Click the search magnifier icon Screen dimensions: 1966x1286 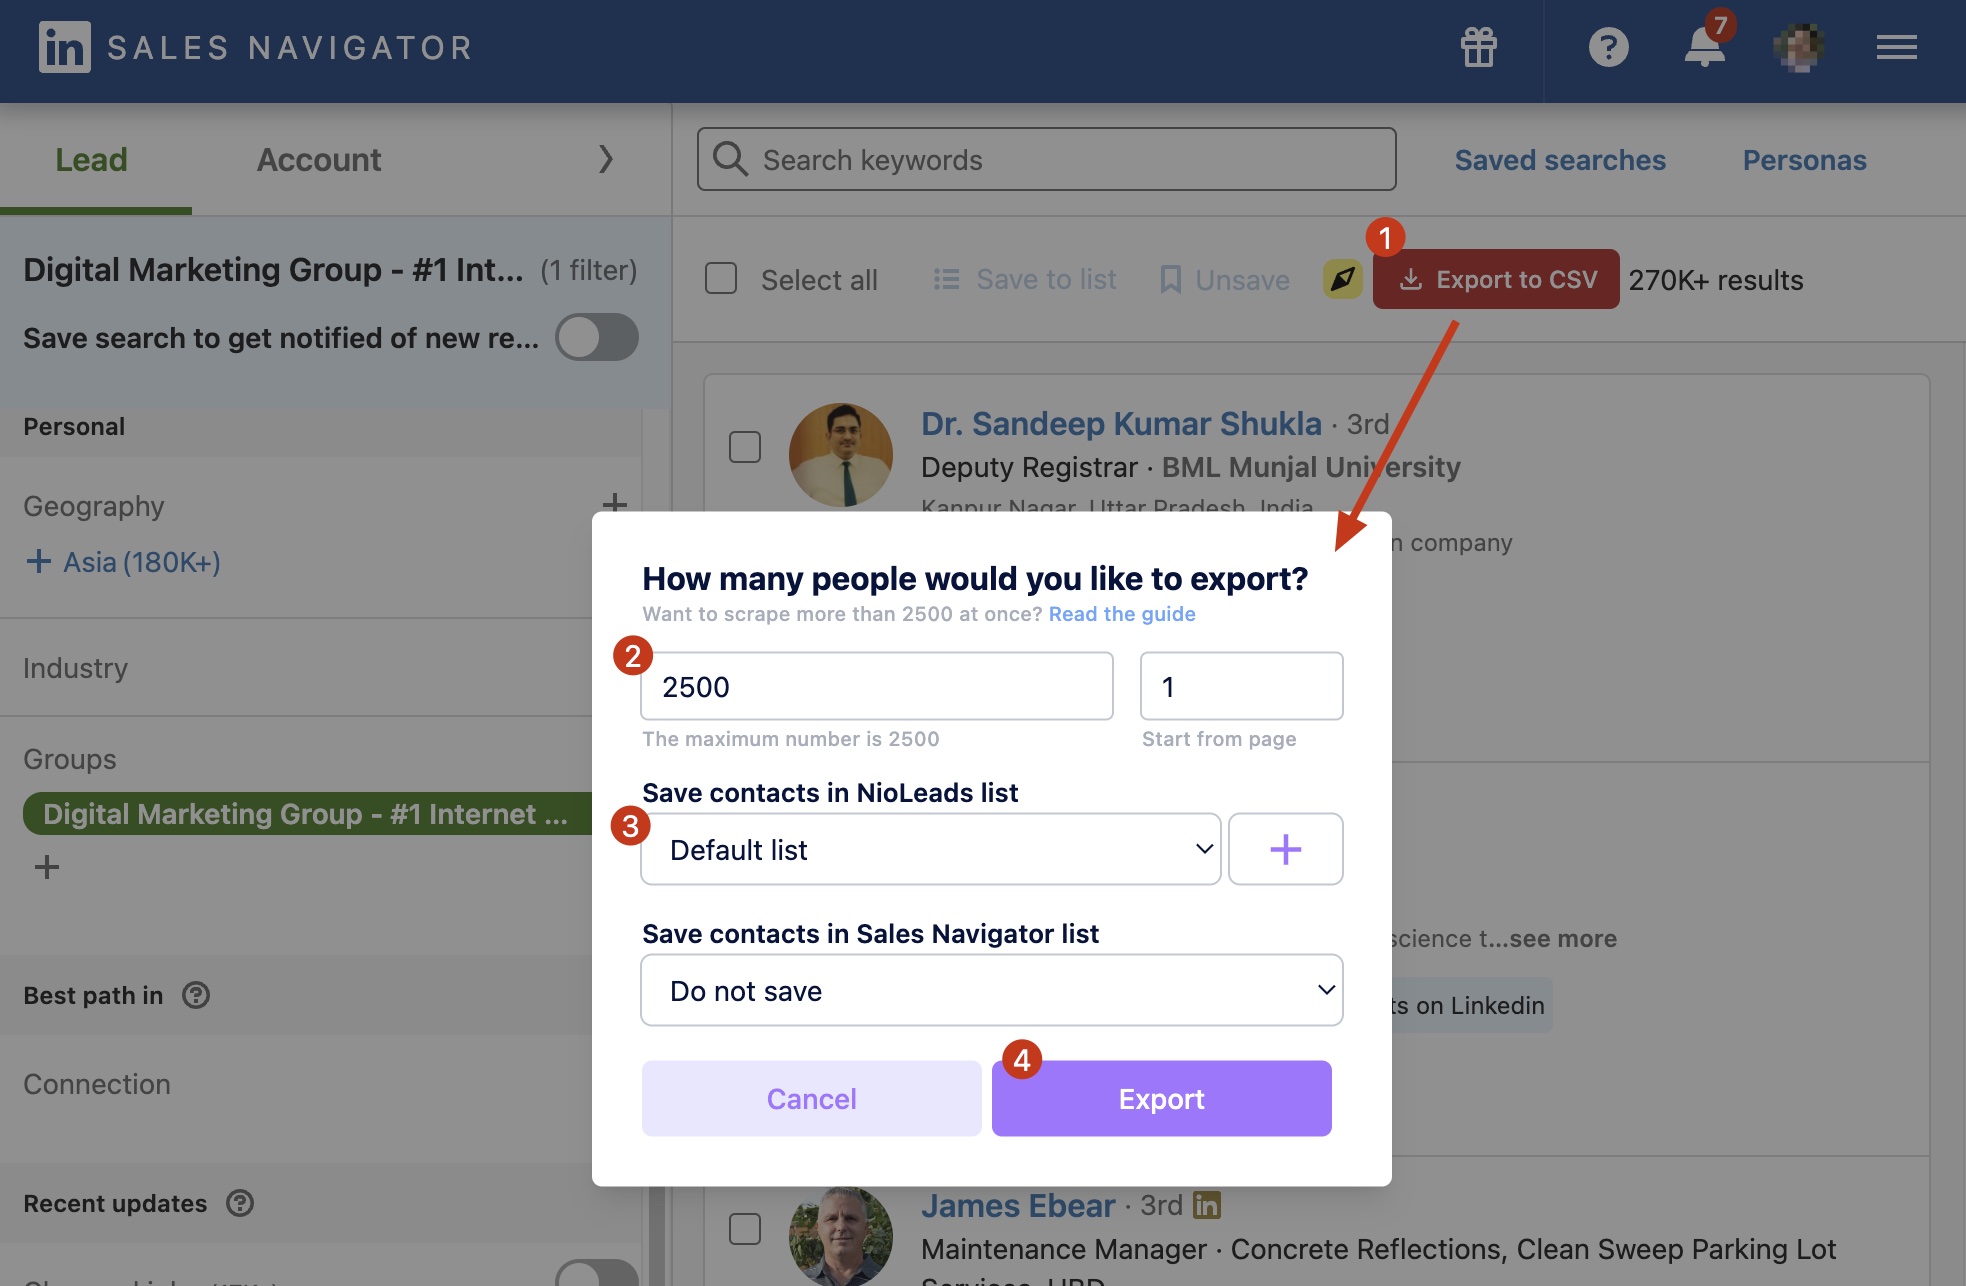point(730,159)
